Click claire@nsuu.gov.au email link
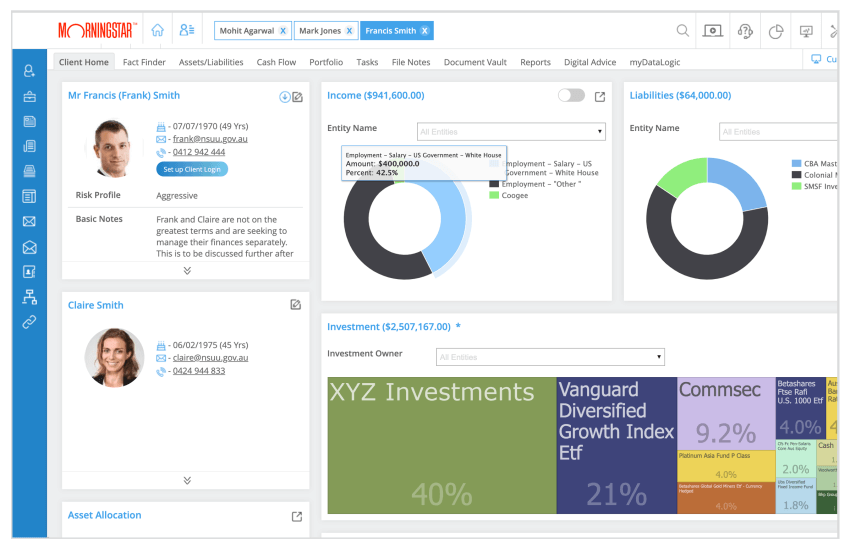This screenshot has height=546, width=845. pos(210,358)
